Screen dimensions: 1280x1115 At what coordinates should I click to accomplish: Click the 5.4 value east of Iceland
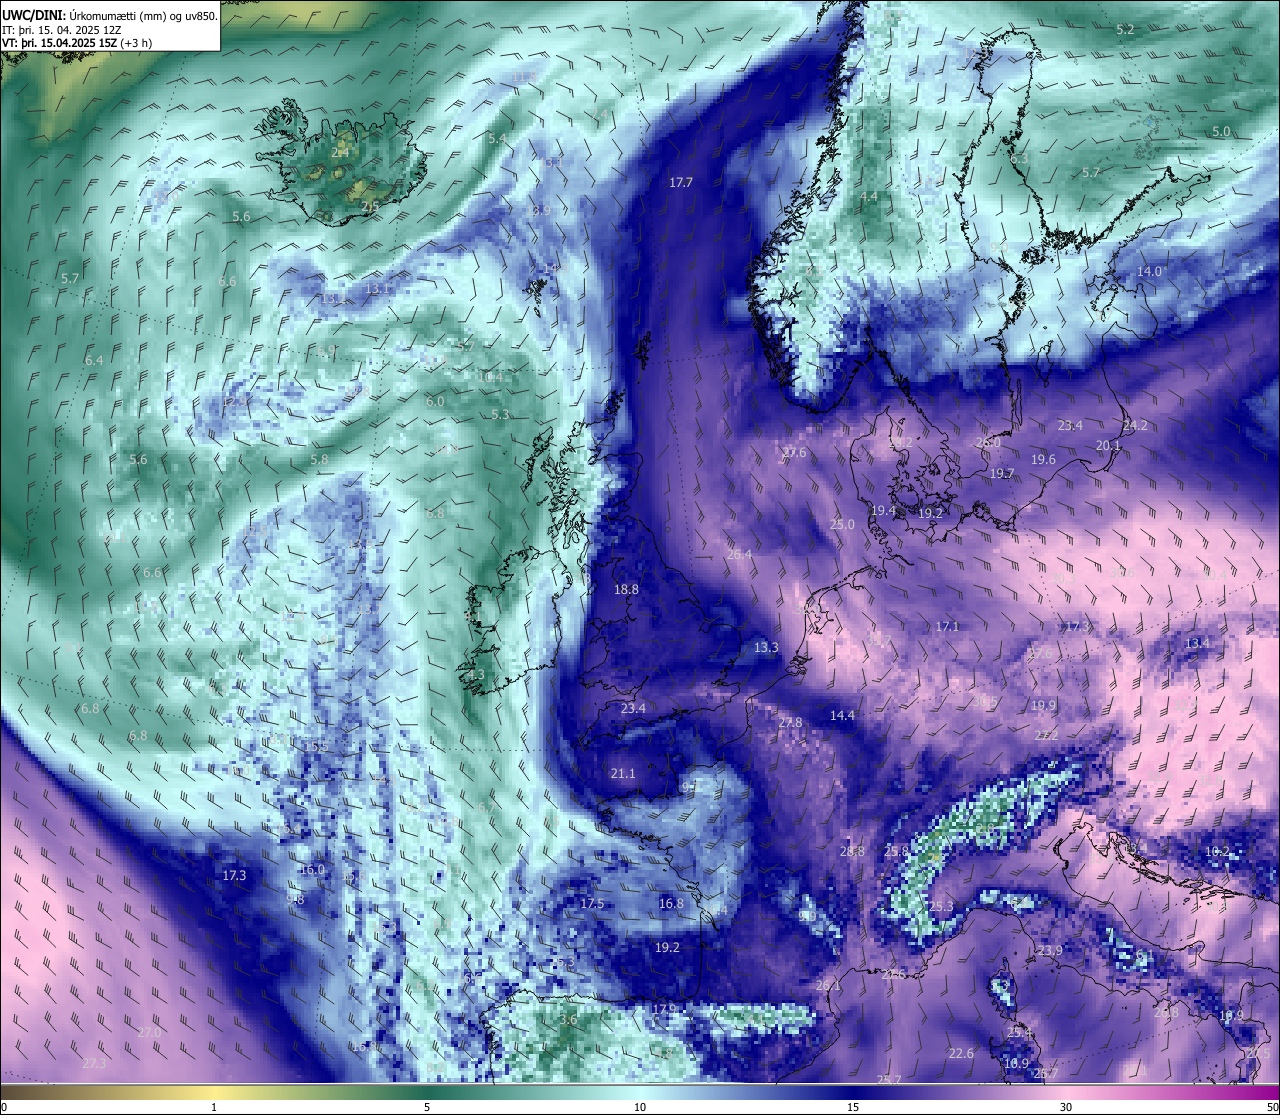click(x=497, y=138)
